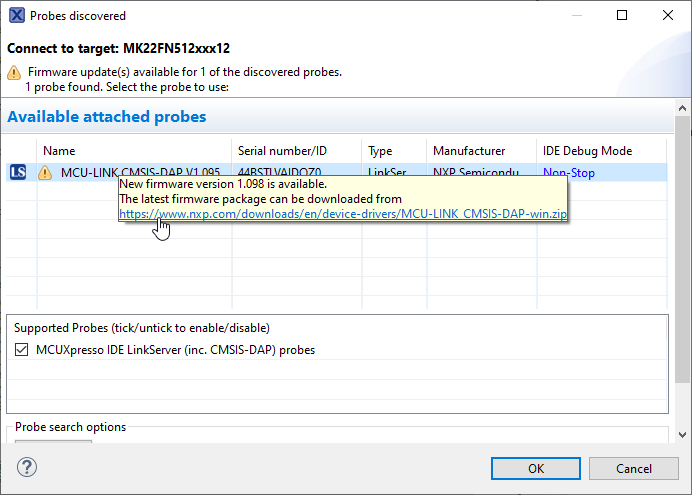The height and width of the screenshot is (495, 692).
Task: Click the warning icon beside the MCU-LINK probe name
Action: (45, 173)
